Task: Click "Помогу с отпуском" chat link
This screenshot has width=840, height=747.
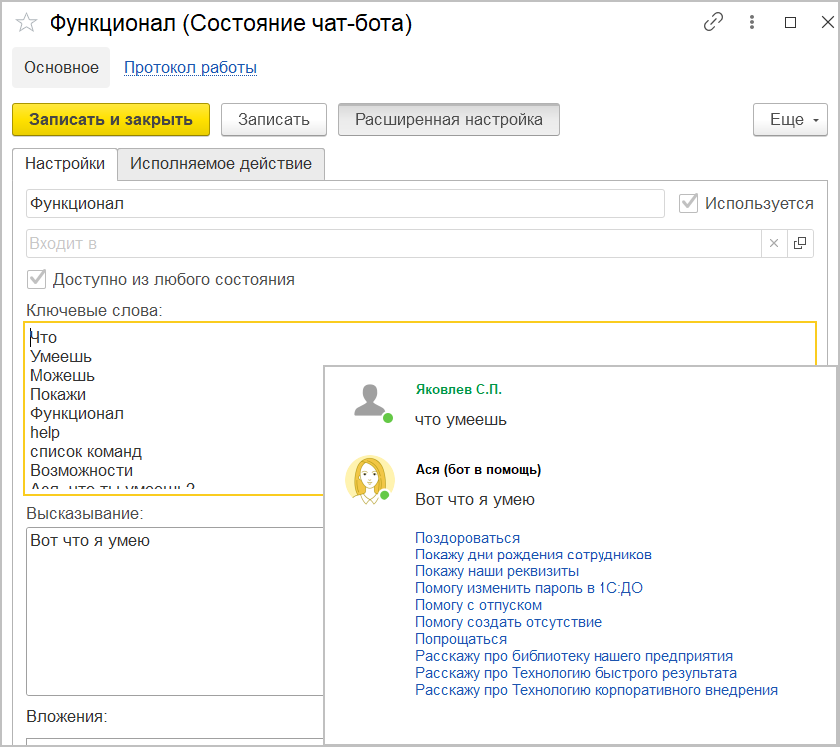Action: pos(479,605)
